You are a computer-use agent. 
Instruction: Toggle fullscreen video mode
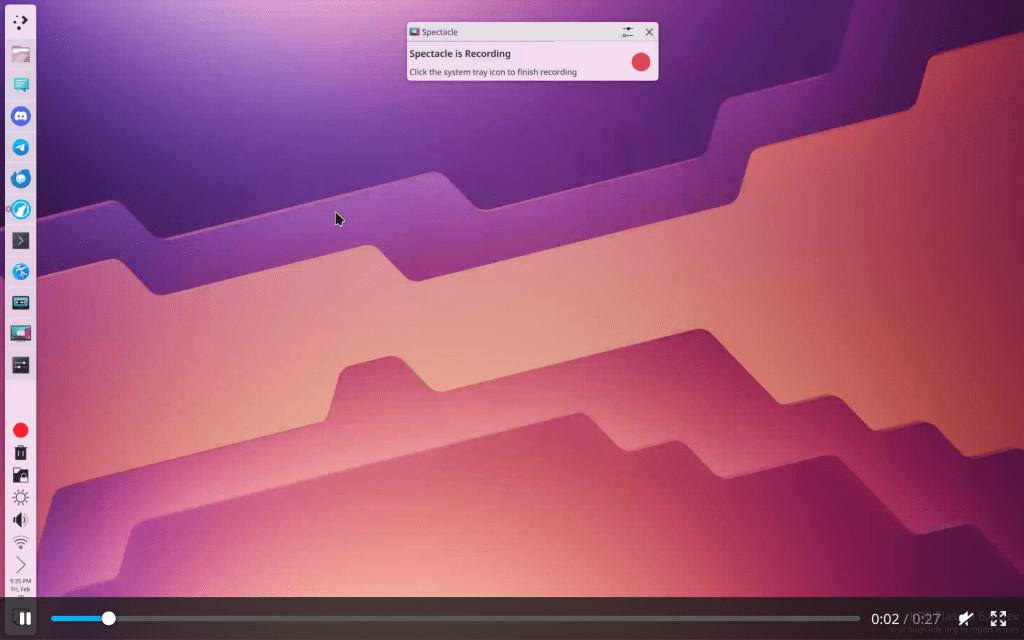pos(998,619)
